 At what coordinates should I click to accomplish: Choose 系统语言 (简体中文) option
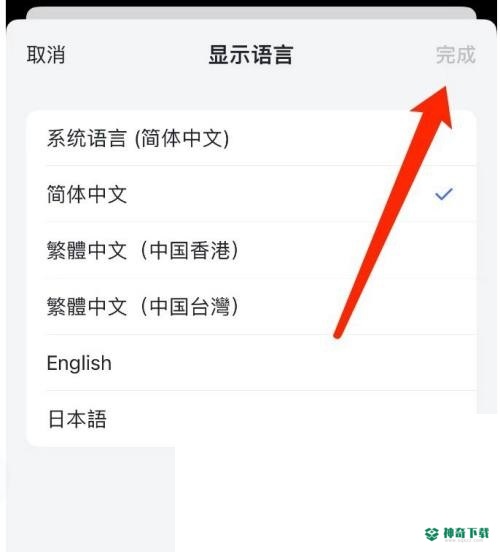(x=251, y=138)
